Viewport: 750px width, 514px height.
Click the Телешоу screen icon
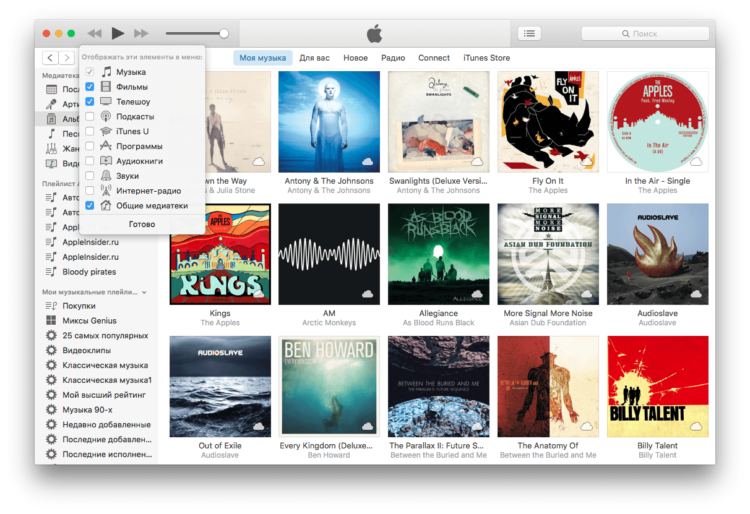click(106, 101)
